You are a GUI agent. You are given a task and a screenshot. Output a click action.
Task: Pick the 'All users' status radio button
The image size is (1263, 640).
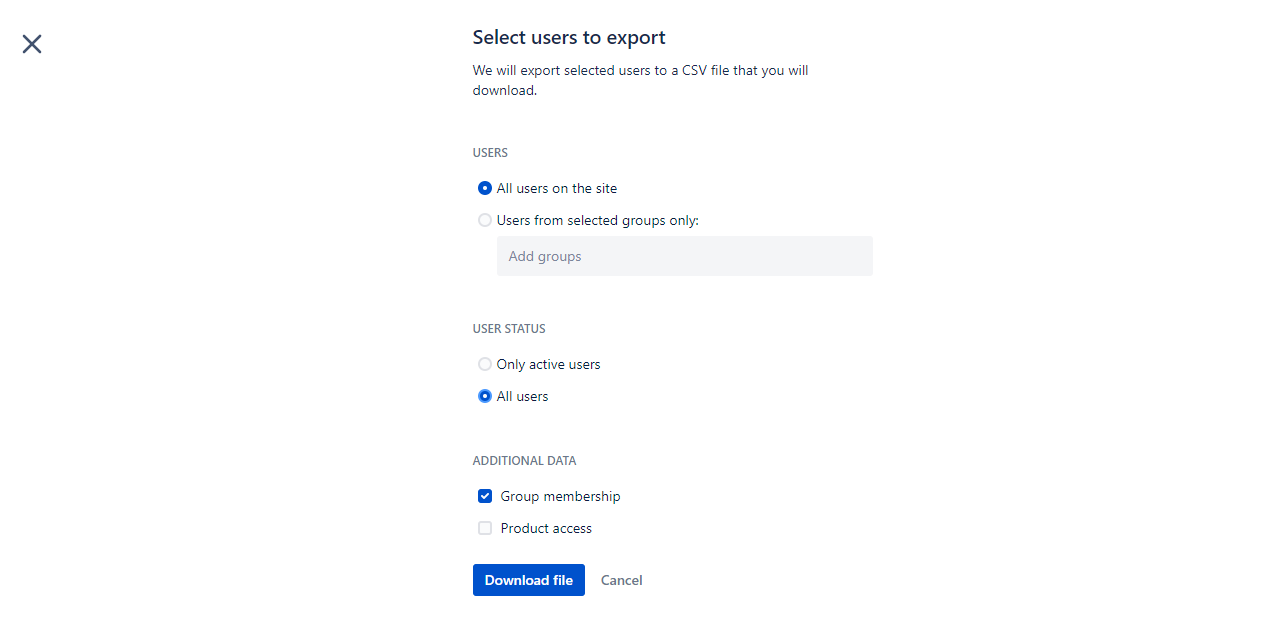(485, 396)
